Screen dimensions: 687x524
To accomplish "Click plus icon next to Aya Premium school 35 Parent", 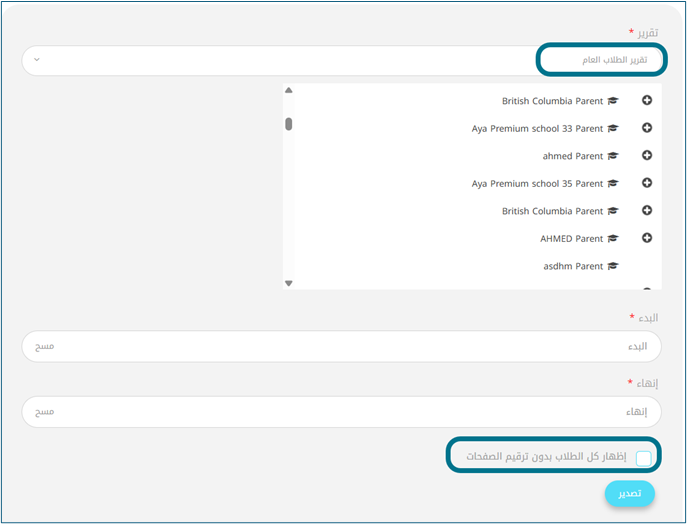I will pyautogui.click(x=646, y=183).
